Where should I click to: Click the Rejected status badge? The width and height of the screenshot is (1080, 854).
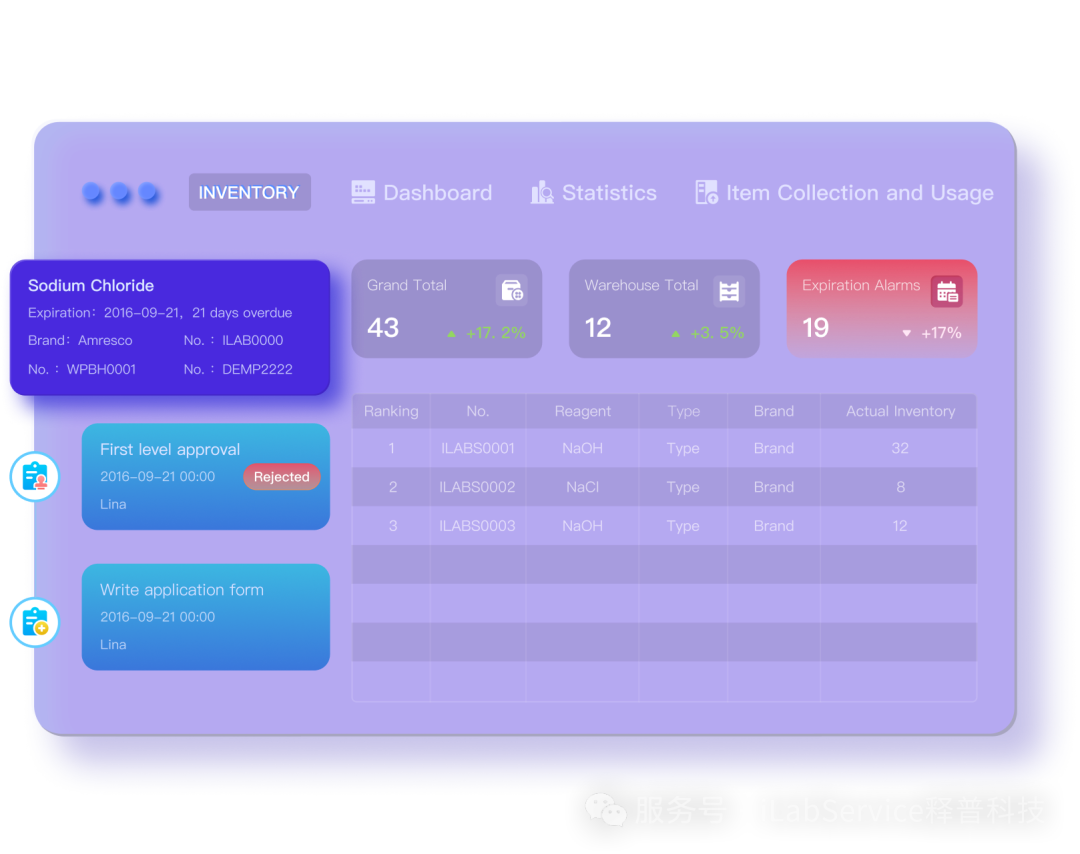pyautogui.click(x=281, y=477)
